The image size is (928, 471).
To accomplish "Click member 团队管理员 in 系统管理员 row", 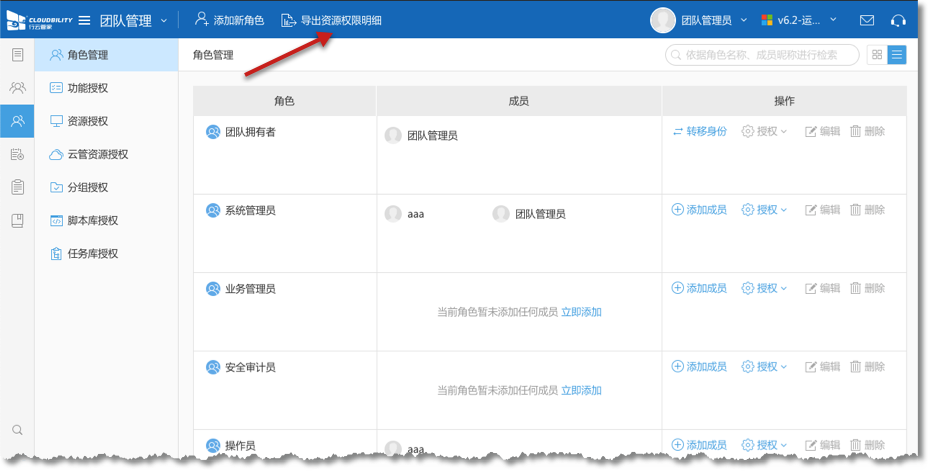I will tap(529, 214).
